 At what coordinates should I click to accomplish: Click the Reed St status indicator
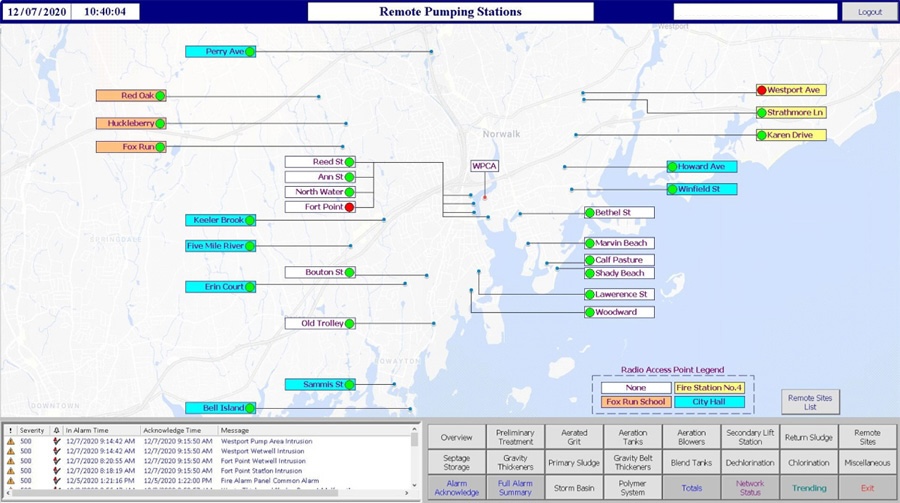pyautogui.click(x=349, y=162)
